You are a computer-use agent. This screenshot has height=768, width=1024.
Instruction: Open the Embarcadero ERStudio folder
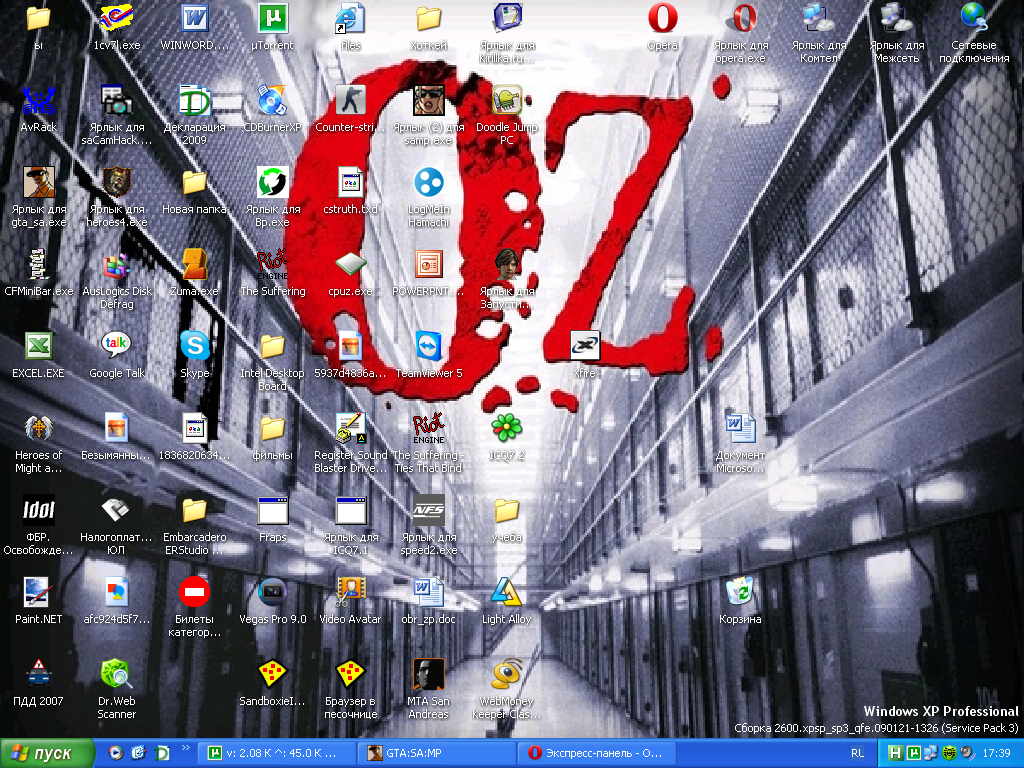pyautogui.click(x=195, y=525)
